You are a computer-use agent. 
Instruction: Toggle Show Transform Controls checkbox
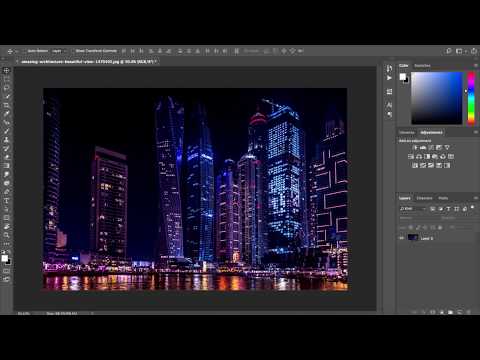click(x=73, y=51)
